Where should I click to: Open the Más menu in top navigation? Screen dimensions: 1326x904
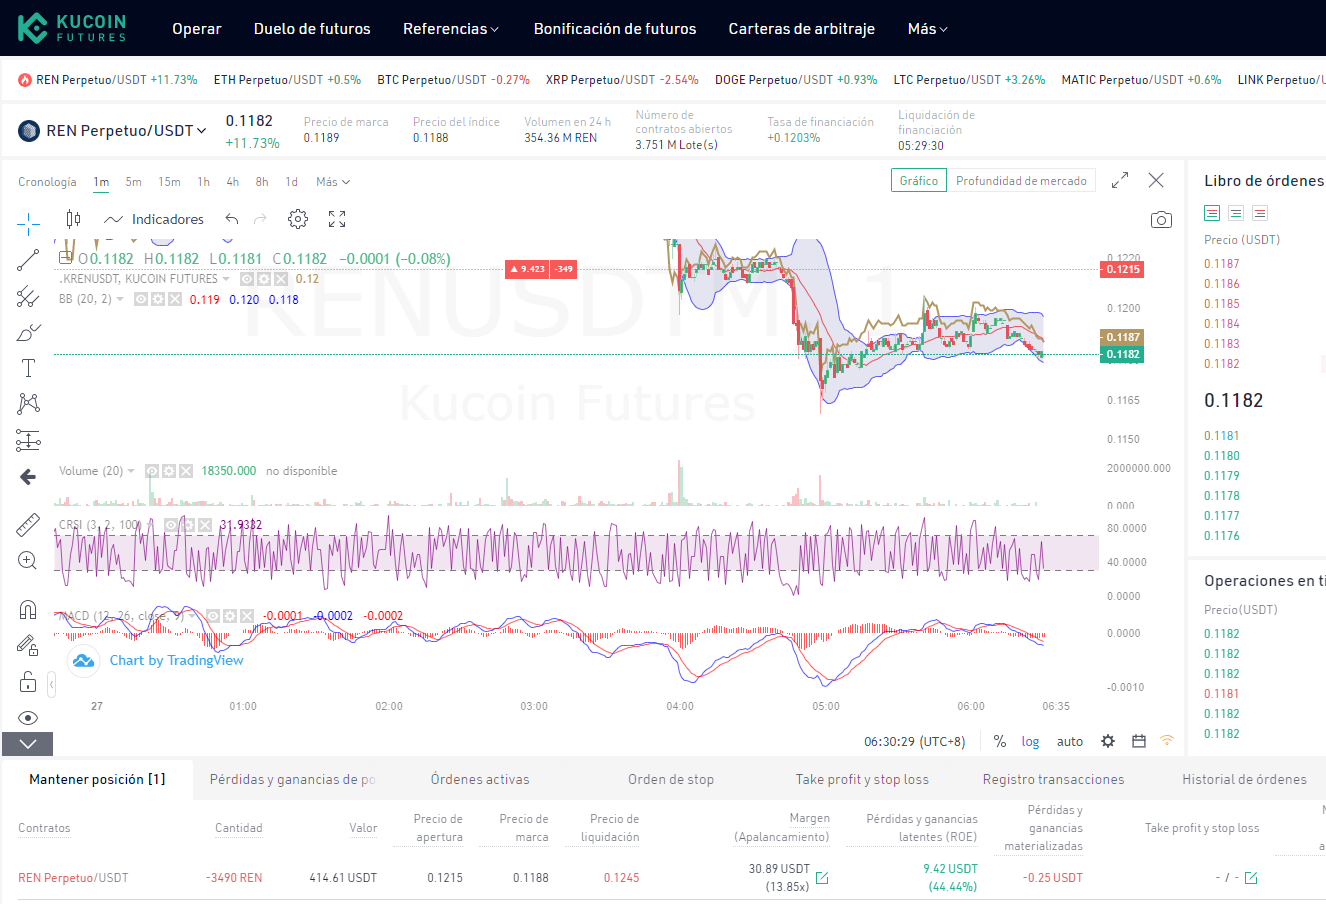click(x=927, y=29)
